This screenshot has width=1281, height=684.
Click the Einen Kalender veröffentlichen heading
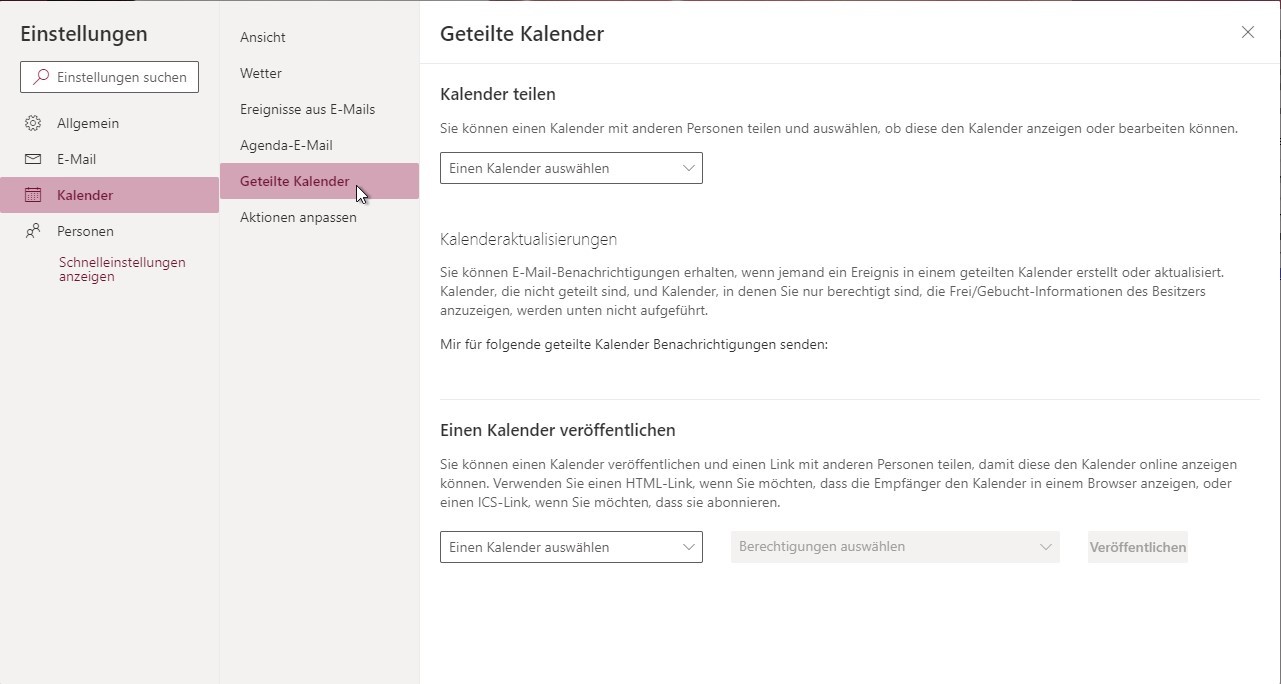(558, 430)
